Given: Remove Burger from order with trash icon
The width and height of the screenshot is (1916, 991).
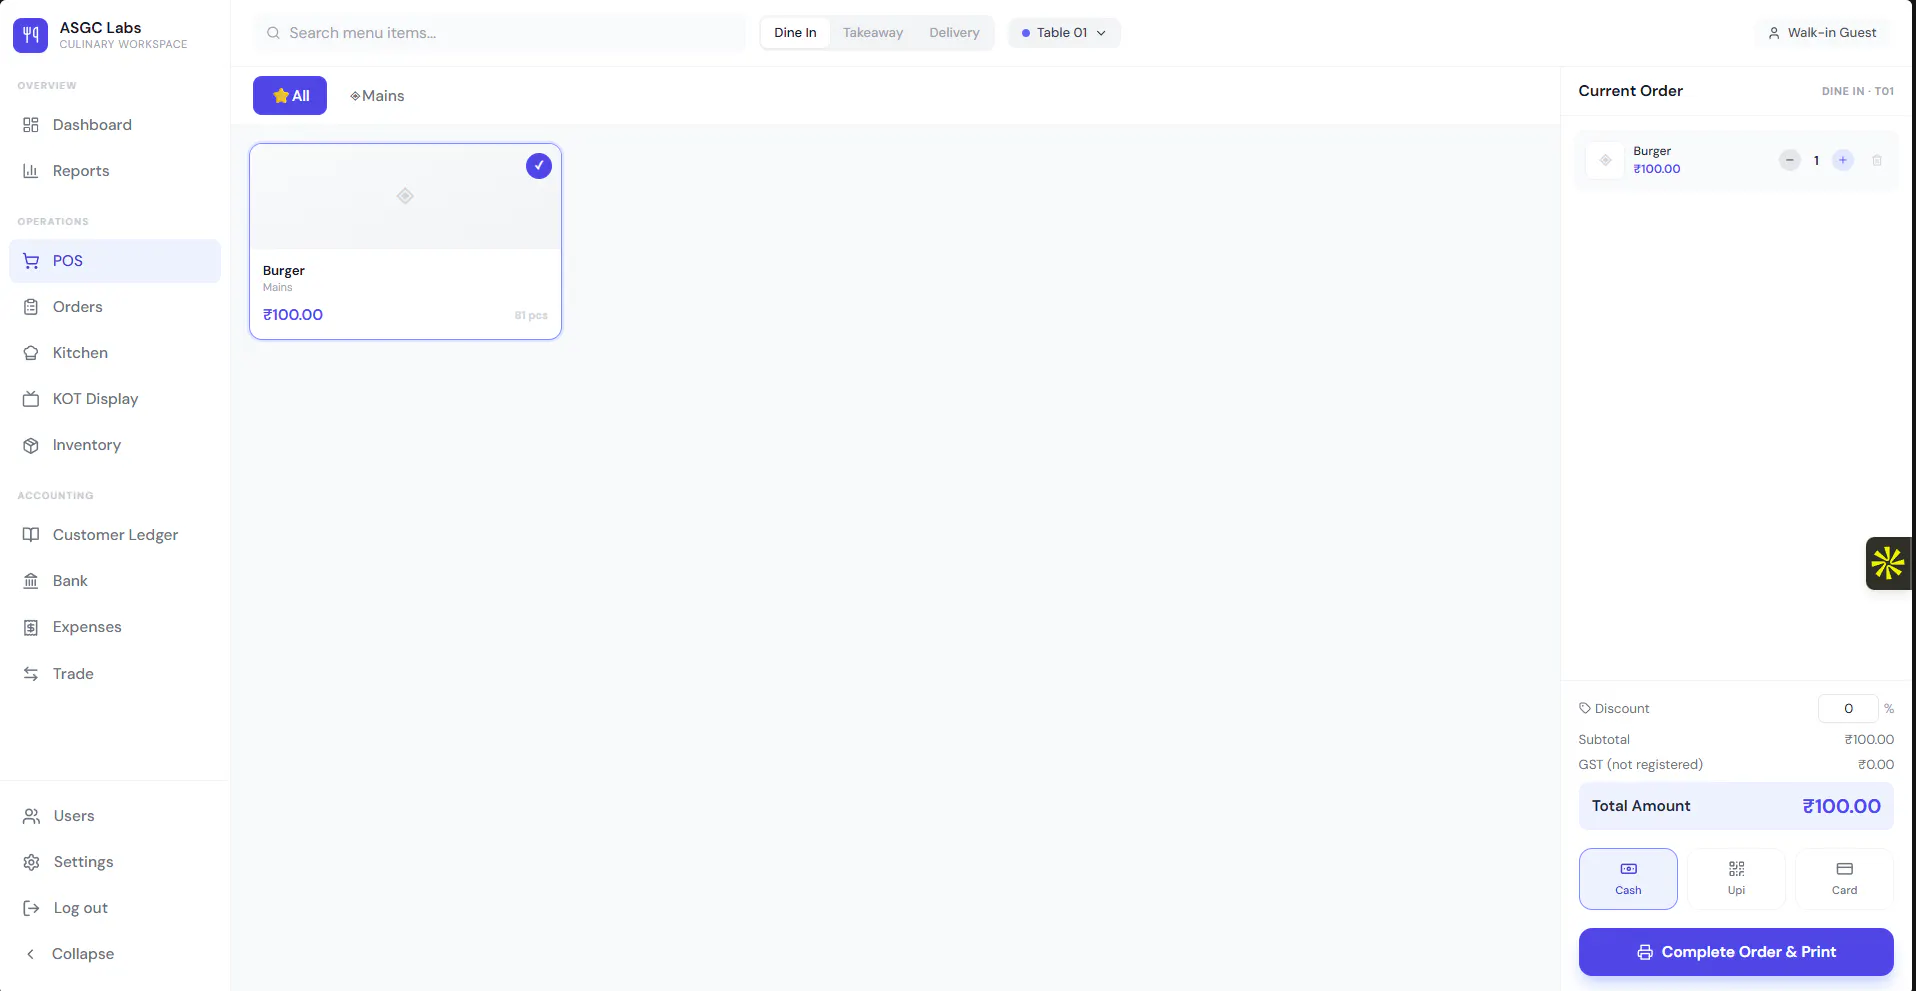Looking at the screenshot, I should (1877, 160).
